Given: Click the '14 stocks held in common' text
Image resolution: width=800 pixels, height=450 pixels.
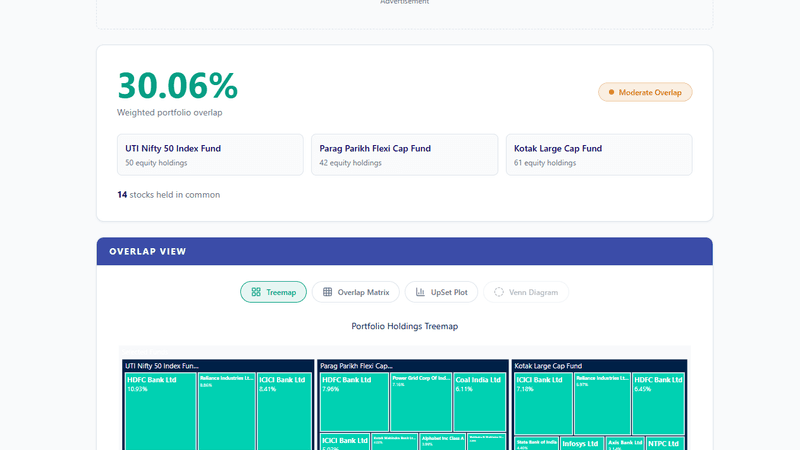Looking at the screenshot, I should coord(169,194).
